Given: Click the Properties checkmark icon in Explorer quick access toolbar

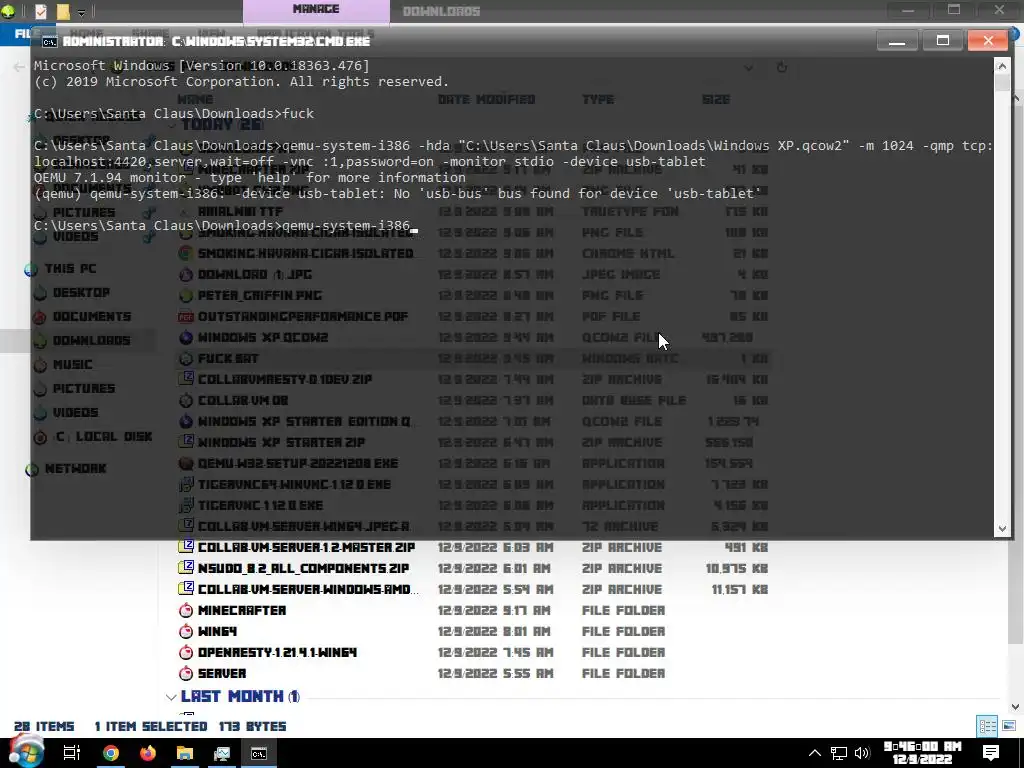Looking at the screenshot, I should [40, 11].
